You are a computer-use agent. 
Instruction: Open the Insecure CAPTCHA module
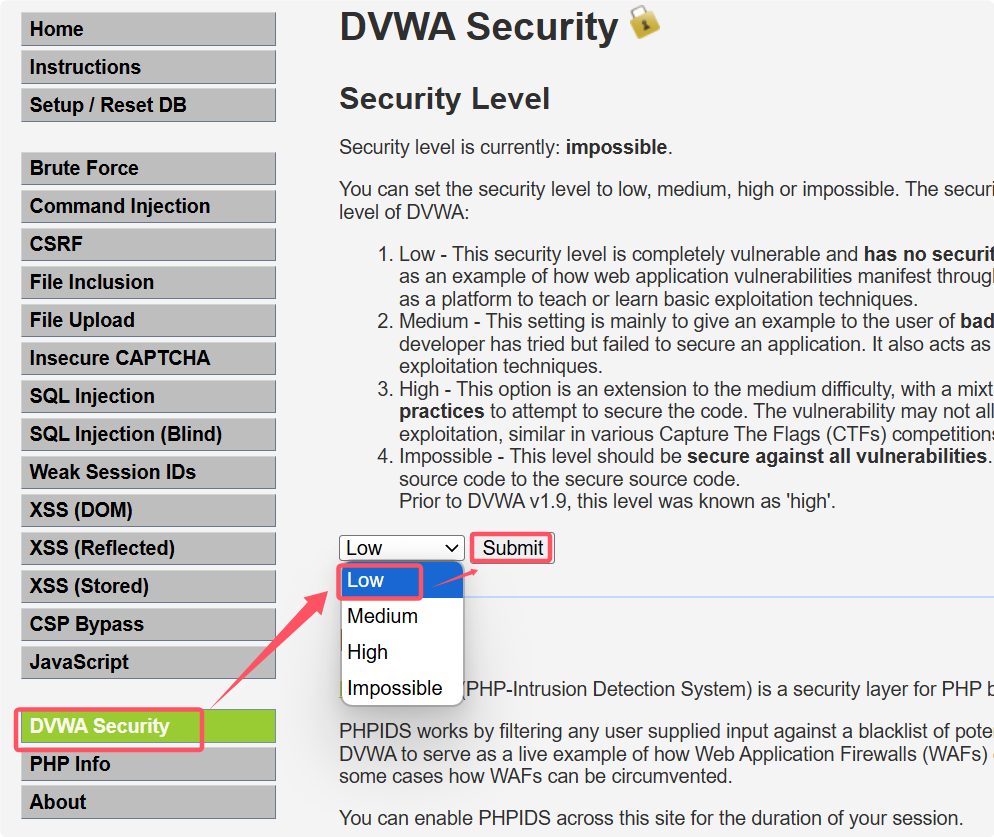pos(148,358)
